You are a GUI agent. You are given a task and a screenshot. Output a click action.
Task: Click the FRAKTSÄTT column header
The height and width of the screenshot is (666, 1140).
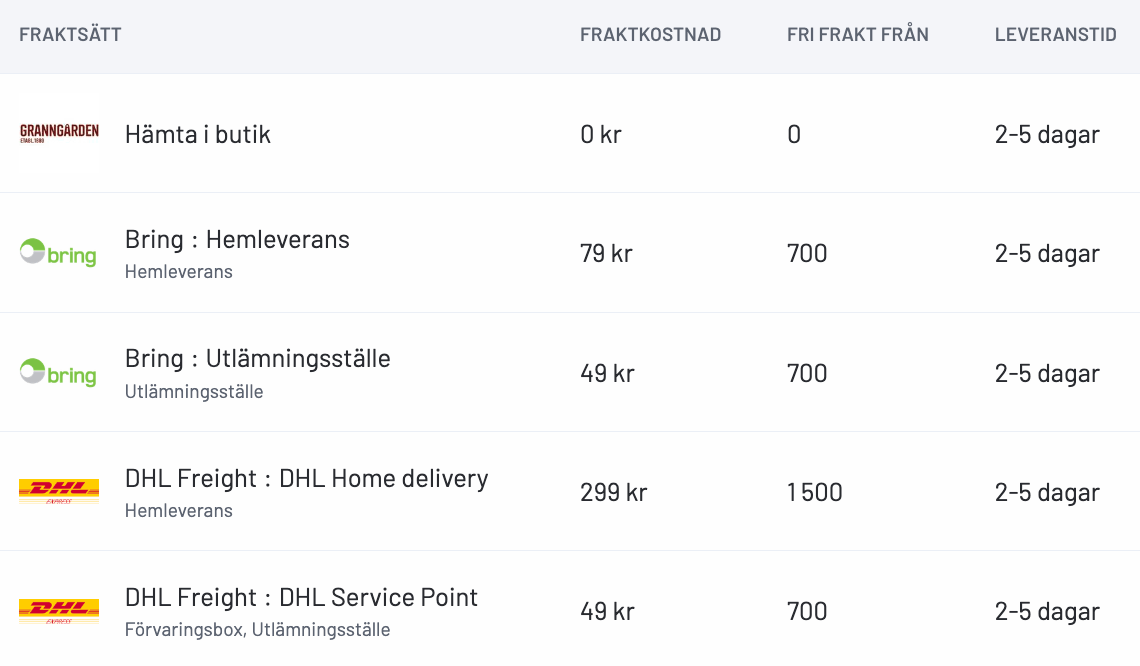pos(70,35)
